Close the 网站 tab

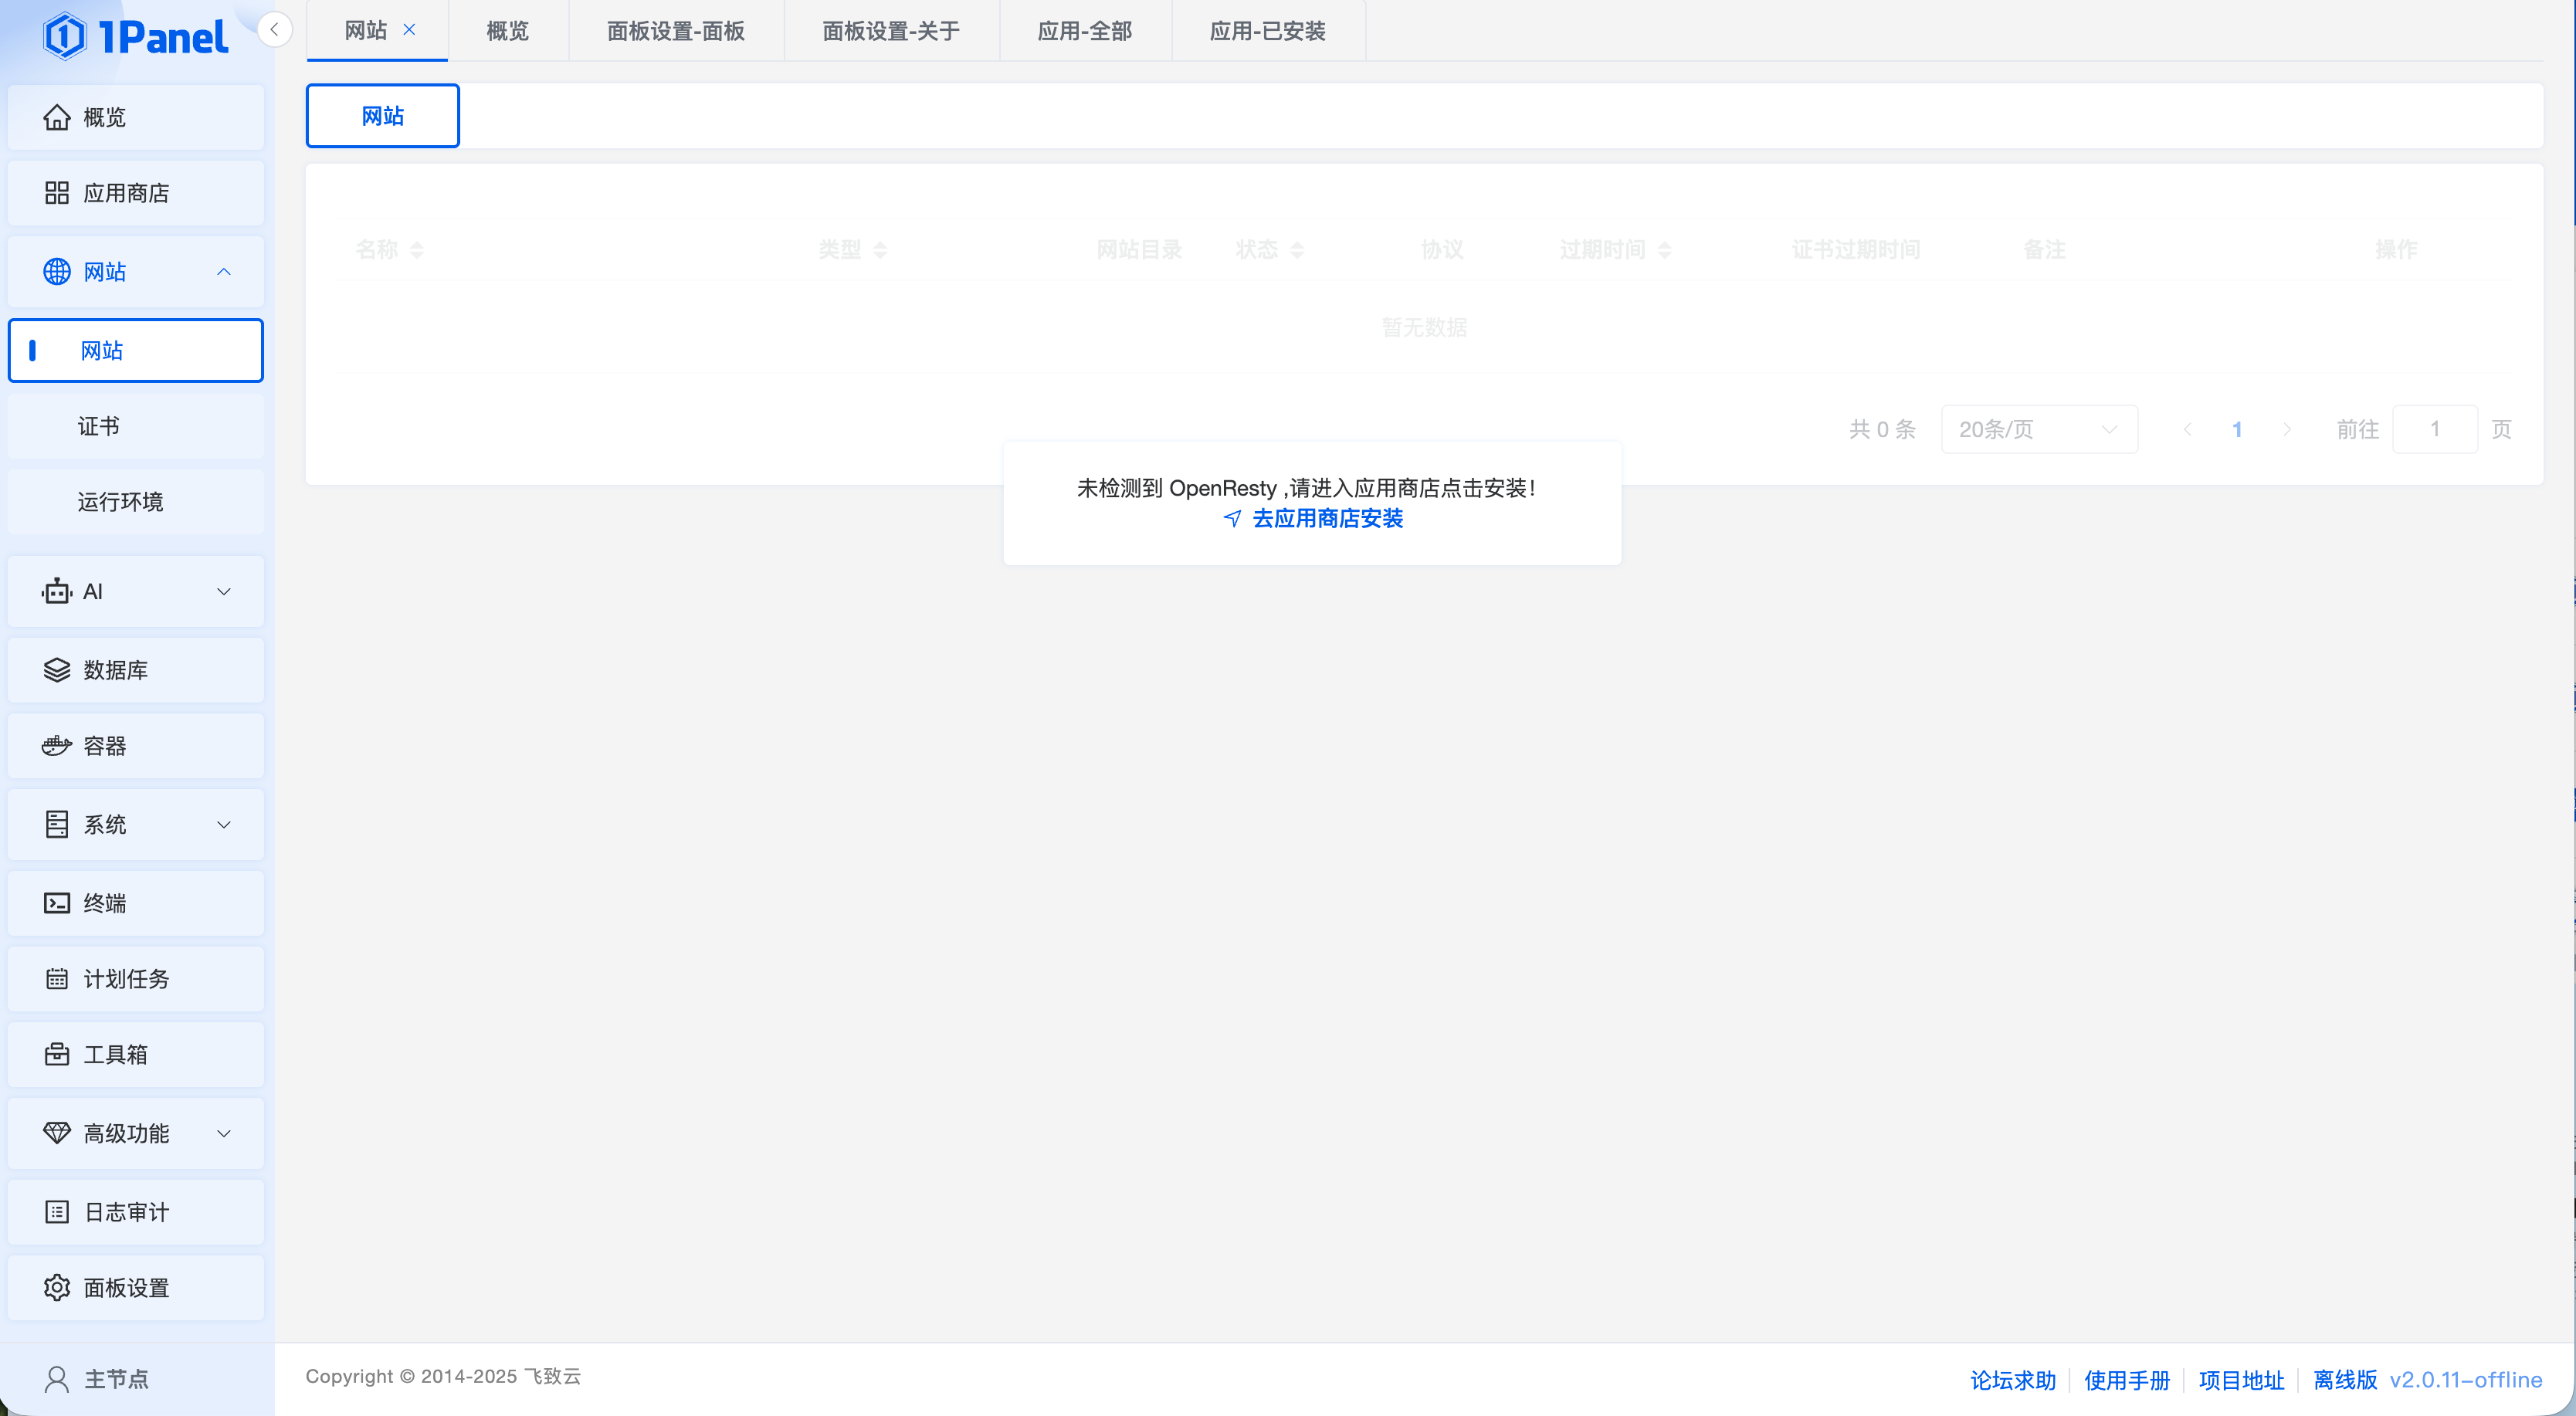[409, 30]
